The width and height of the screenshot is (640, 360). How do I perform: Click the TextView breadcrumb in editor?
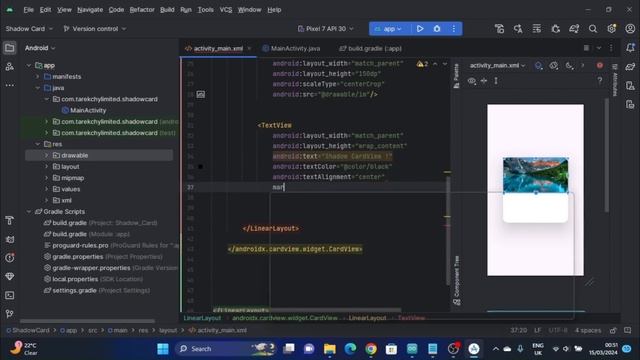tap(411, 318)
